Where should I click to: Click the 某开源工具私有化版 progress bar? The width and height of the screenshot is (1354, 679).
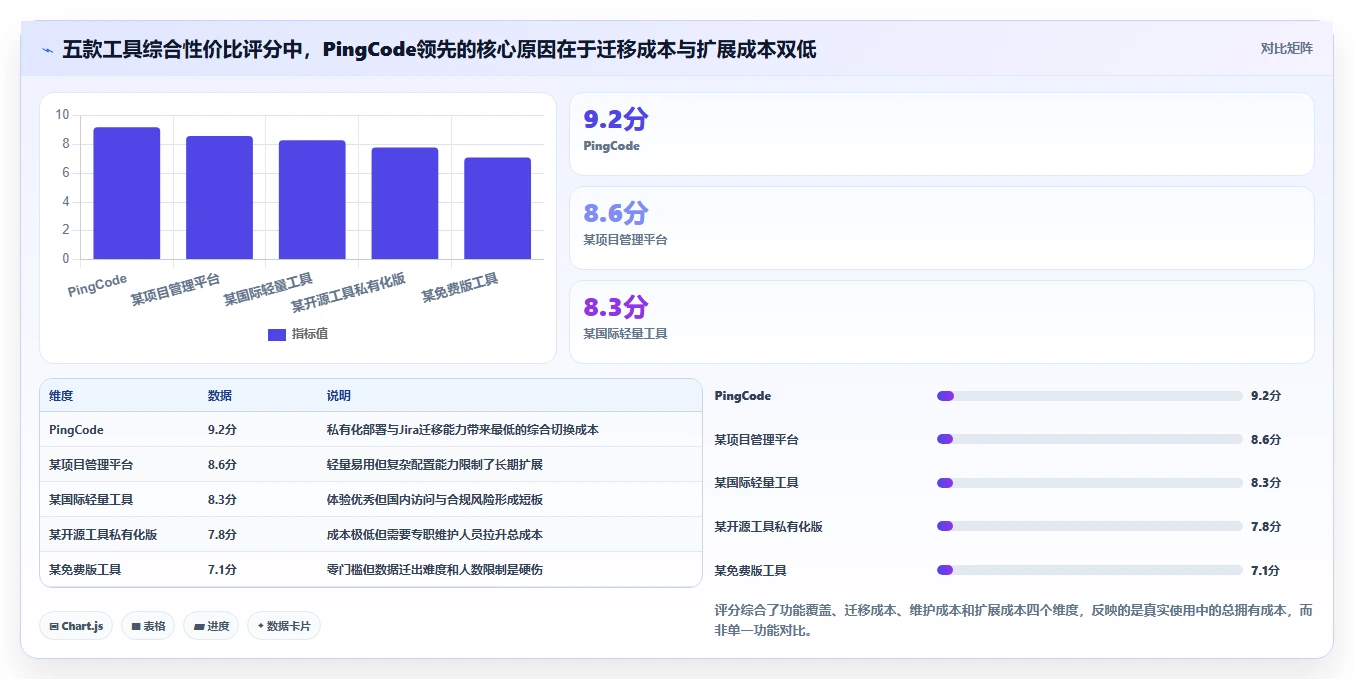(1089, 526)
